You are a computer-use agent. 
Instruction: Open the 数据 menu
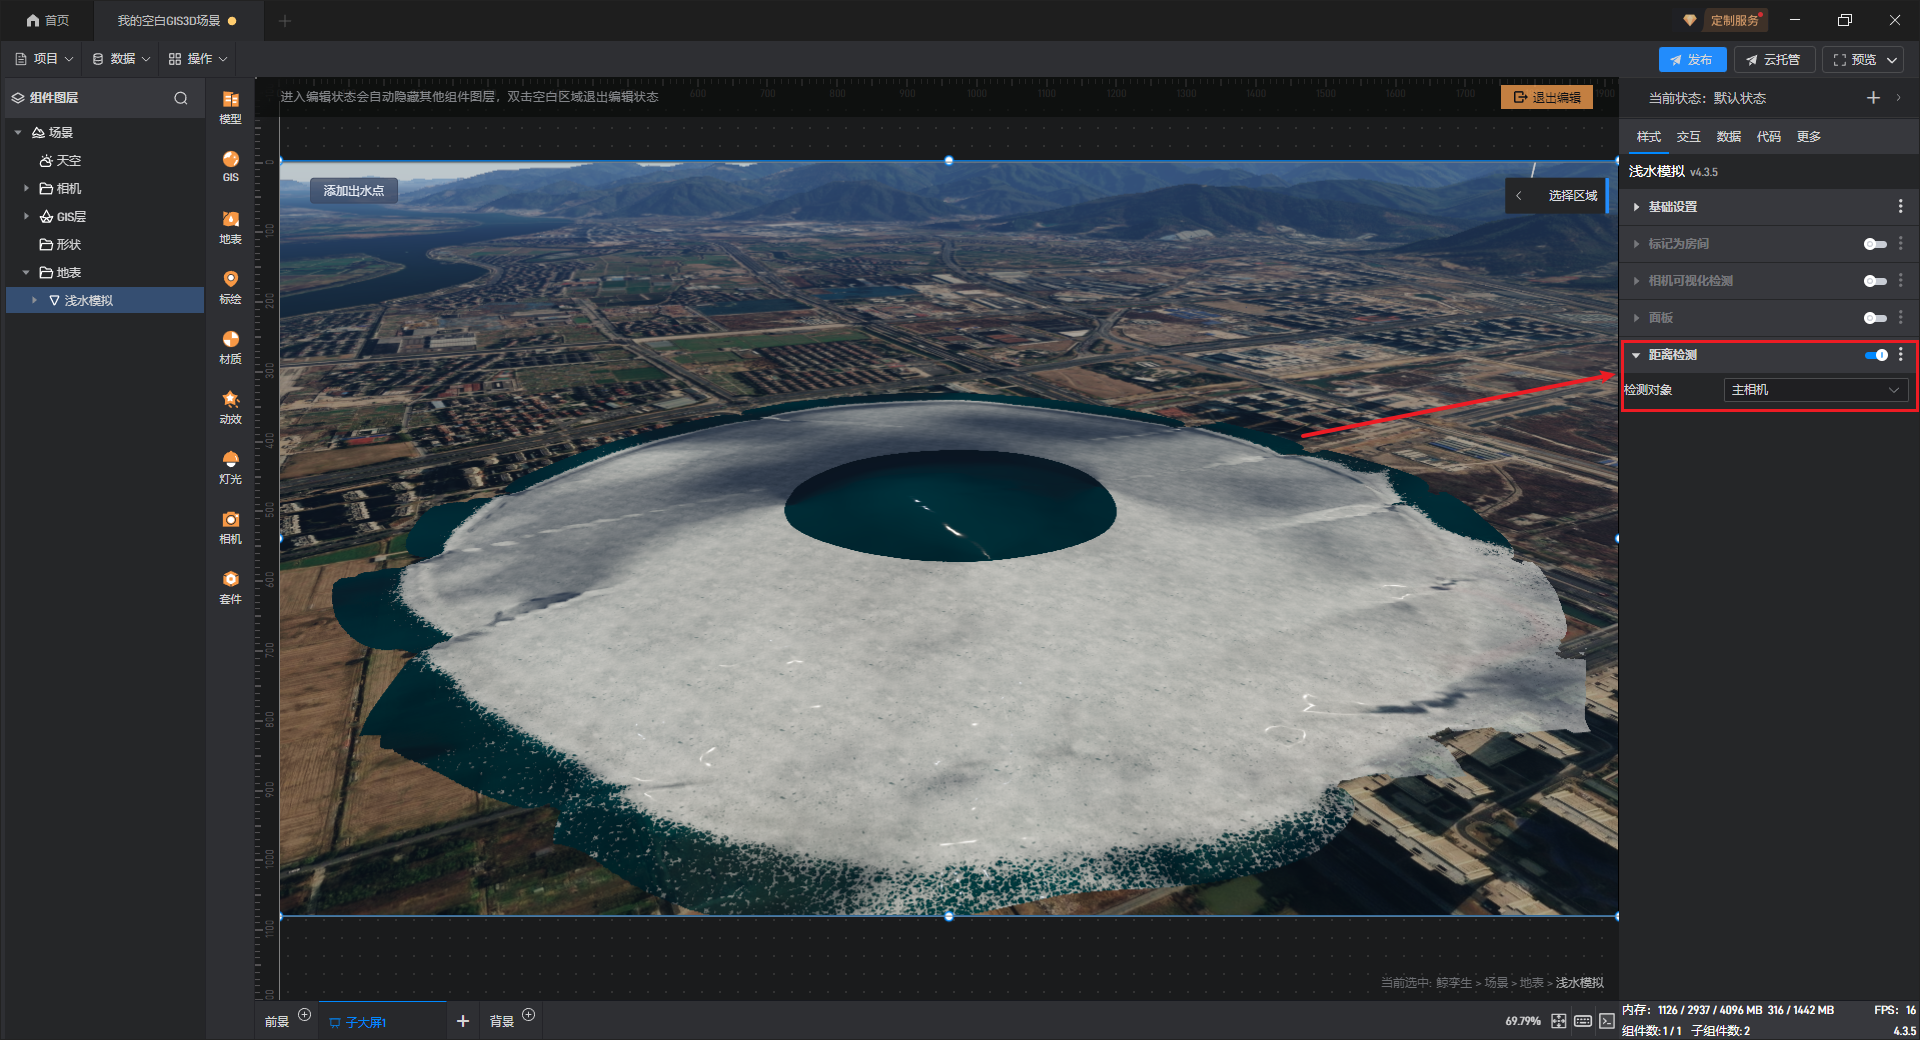click(121, 59)
